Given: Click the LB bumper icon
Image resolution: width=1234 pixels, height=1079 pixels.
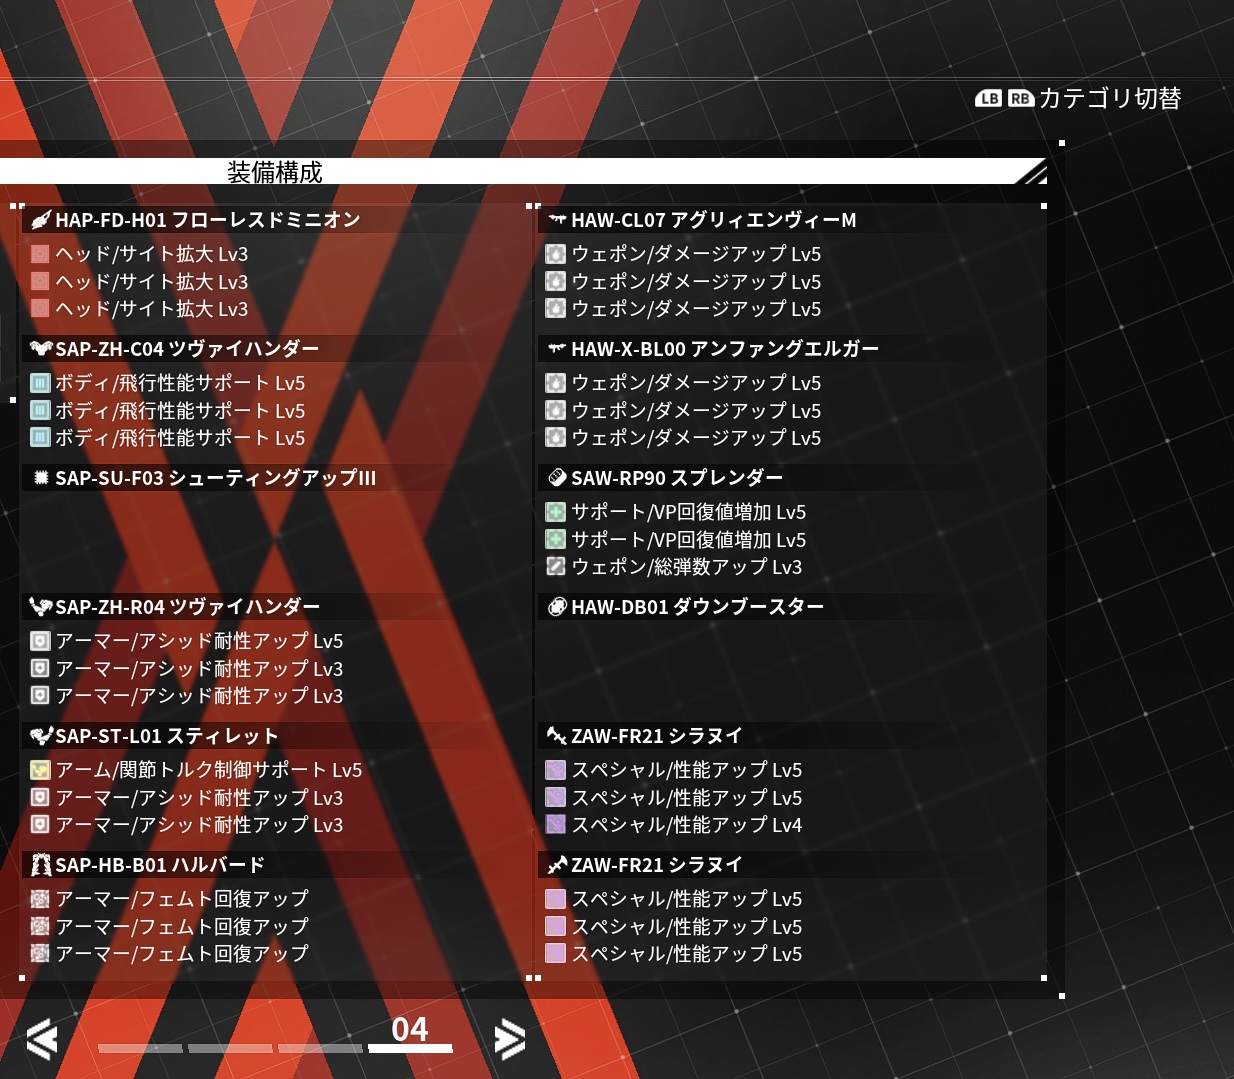Looking at the screenshot, I should (x=989, y=98).
